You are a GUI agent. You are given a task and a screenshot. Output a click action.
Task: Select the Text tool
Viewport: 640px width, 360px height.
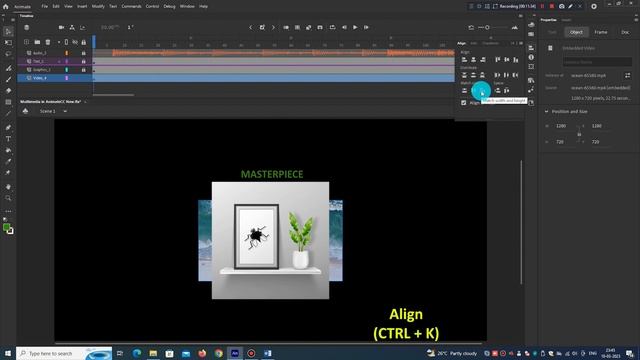tap(8, 139)
